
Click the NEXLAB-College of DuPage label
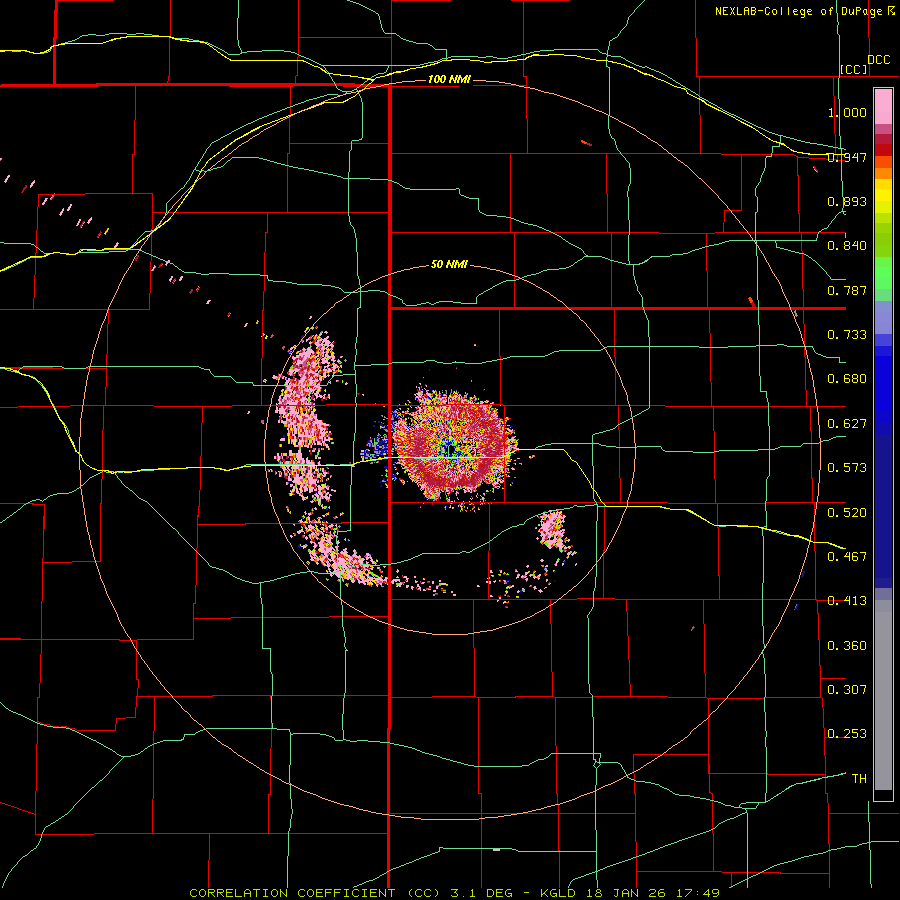(x=801, y=11)
